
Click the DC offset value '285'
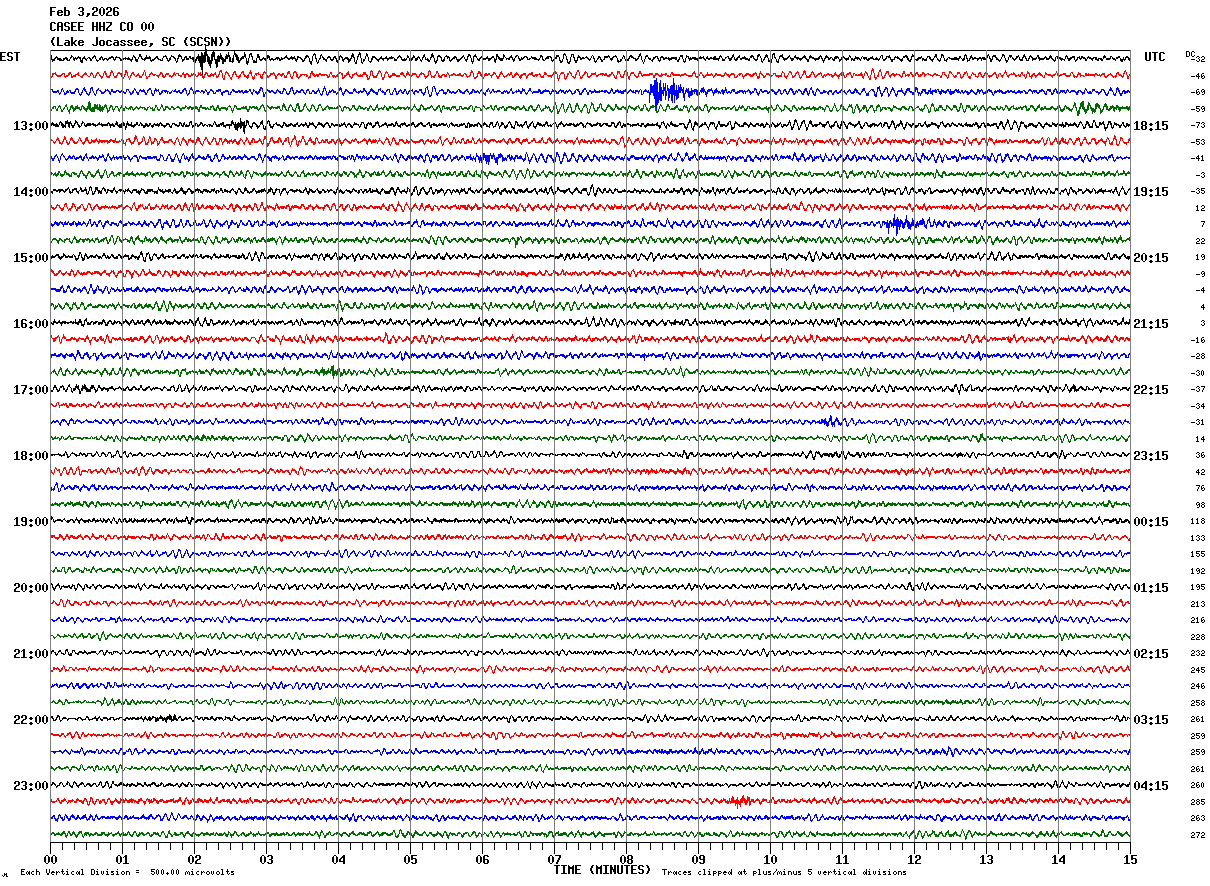(x=1198, y=802)
